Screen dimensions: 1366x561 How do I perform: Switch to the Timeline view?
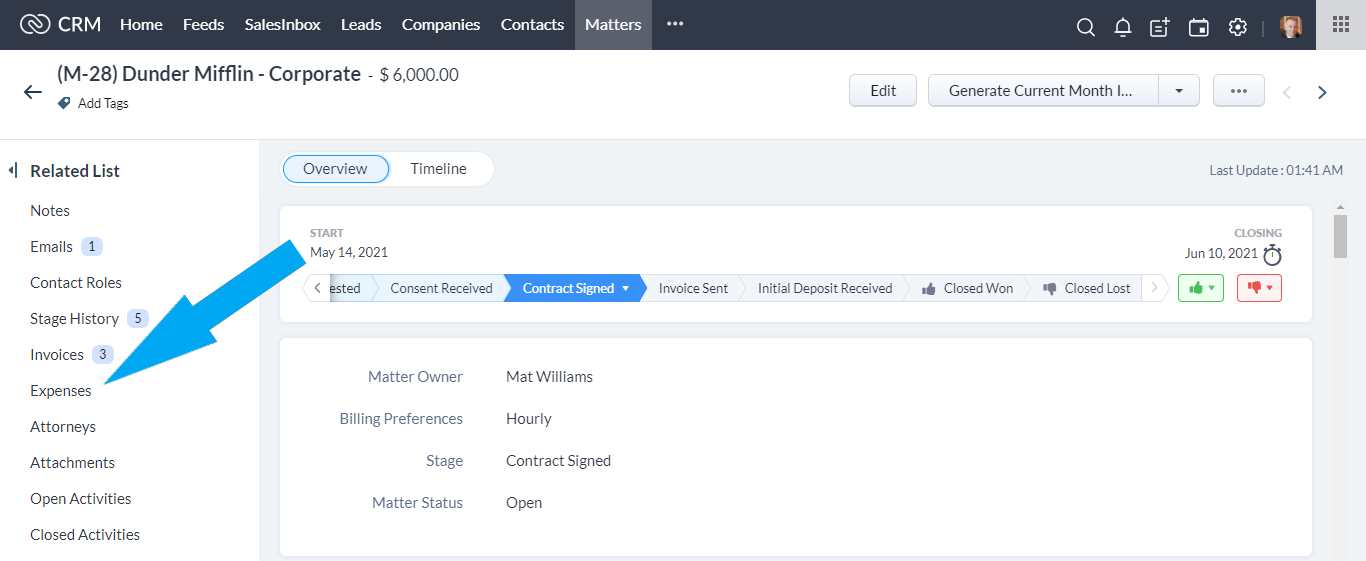[x=438, y=169]
